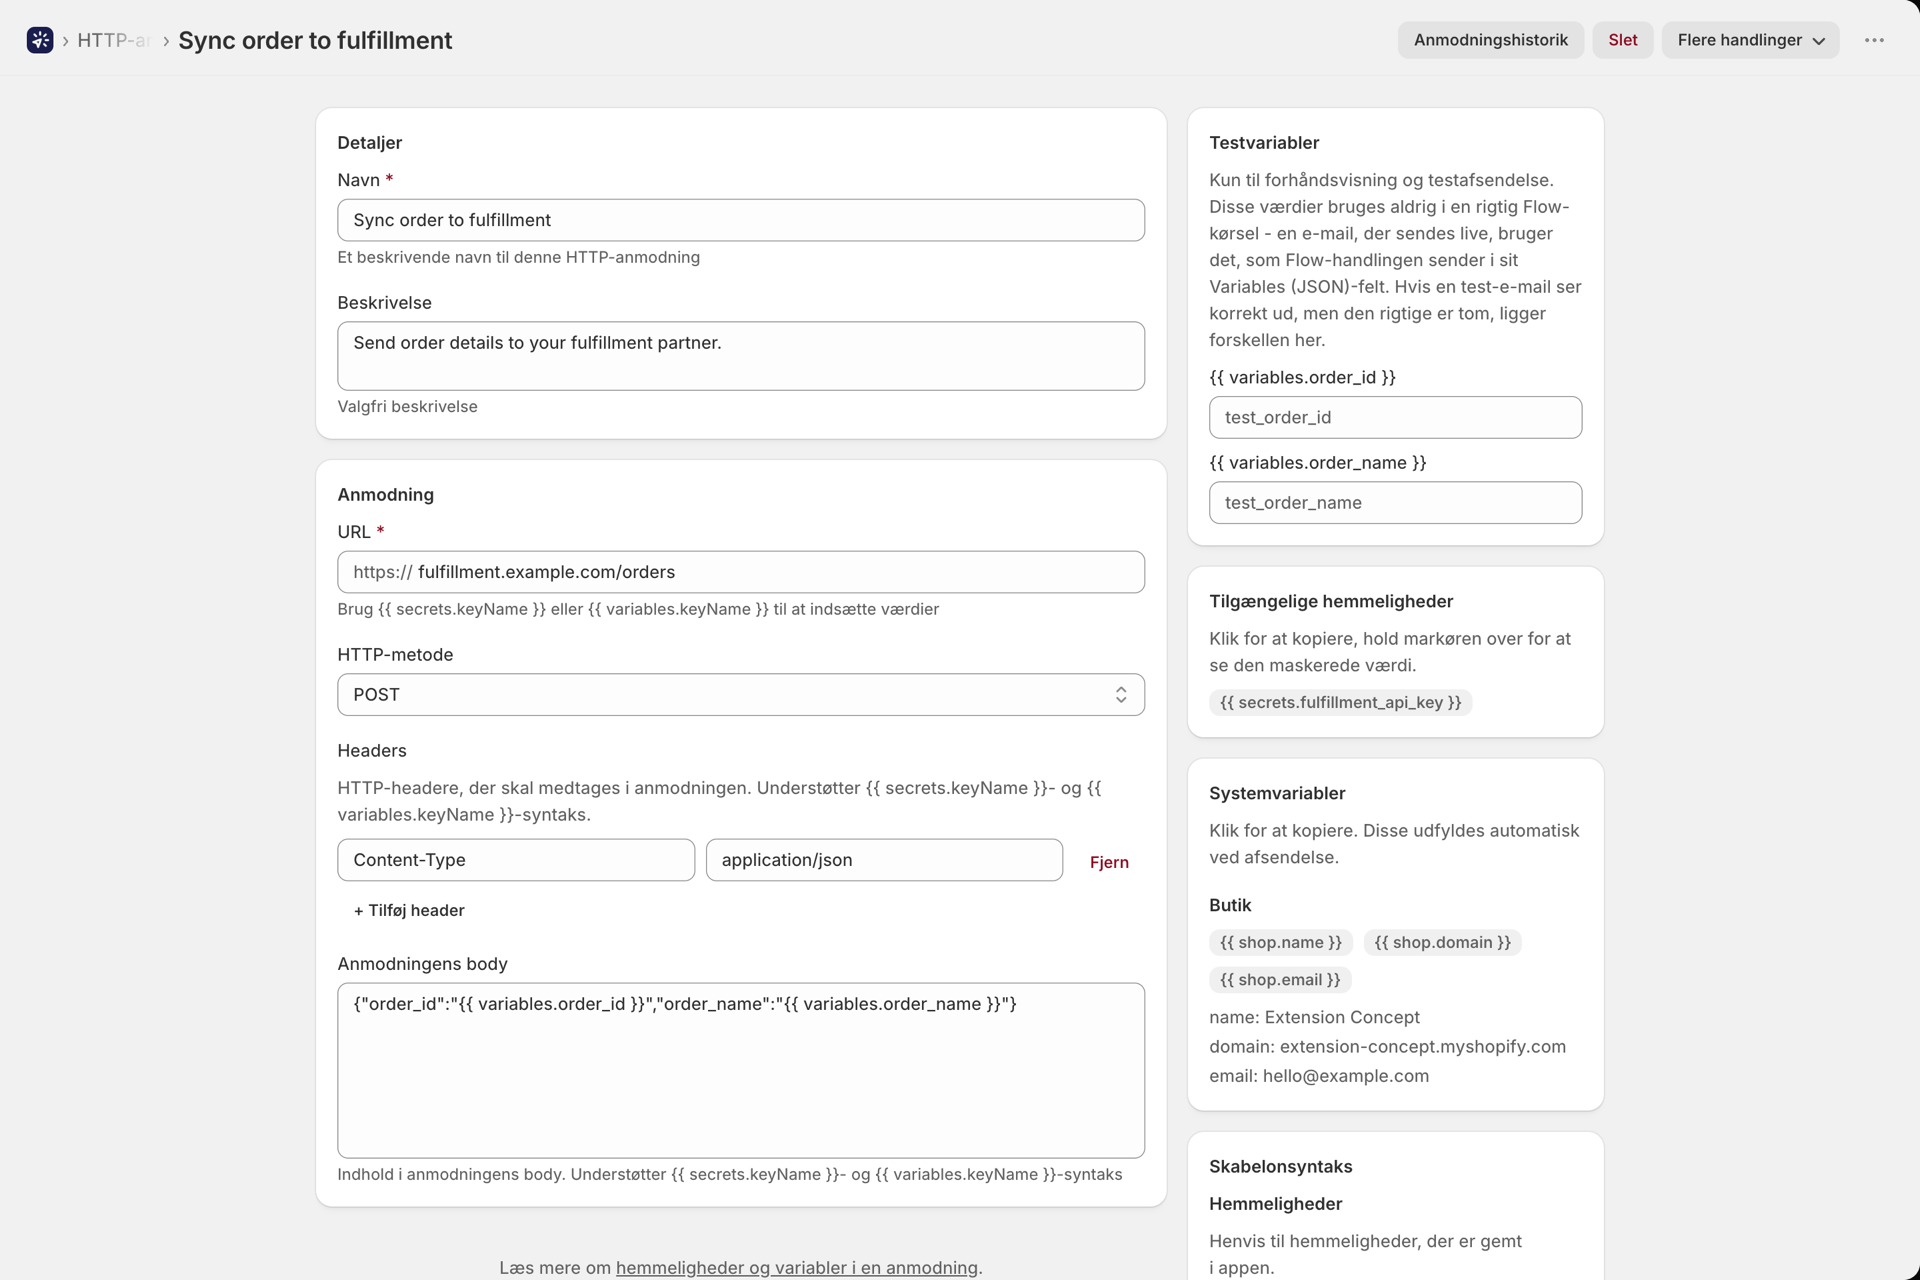The image size is (1920, 1280).
Task: Copy the shop.domain system variable
Action: click(x=1442, y=943)
